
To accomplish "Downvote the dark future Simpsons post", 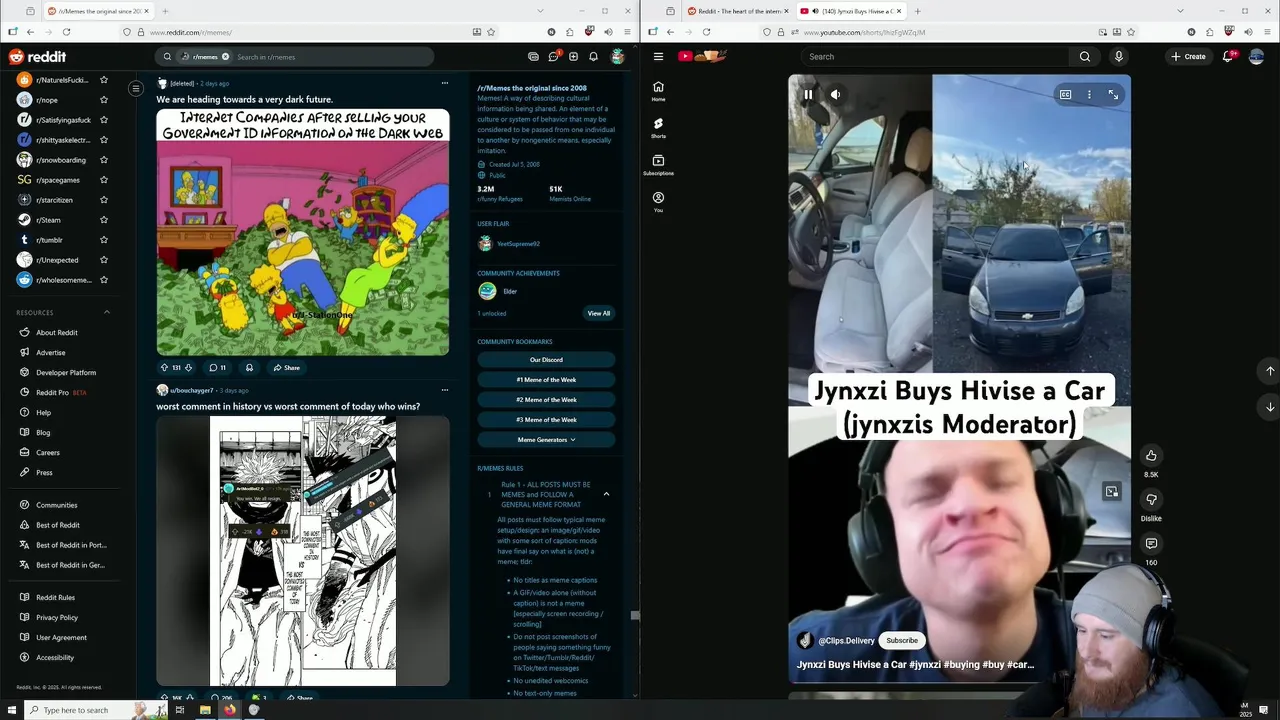I will [x=188, y=367].
